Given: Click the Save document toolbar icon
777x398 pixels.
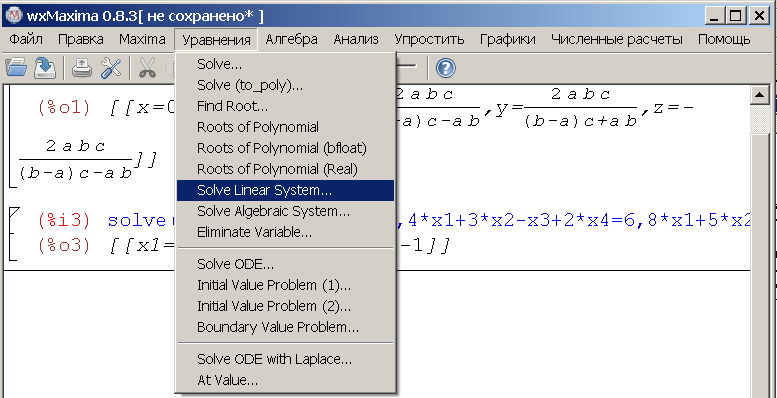Looking at the screenshot, I should coord(45,67).
